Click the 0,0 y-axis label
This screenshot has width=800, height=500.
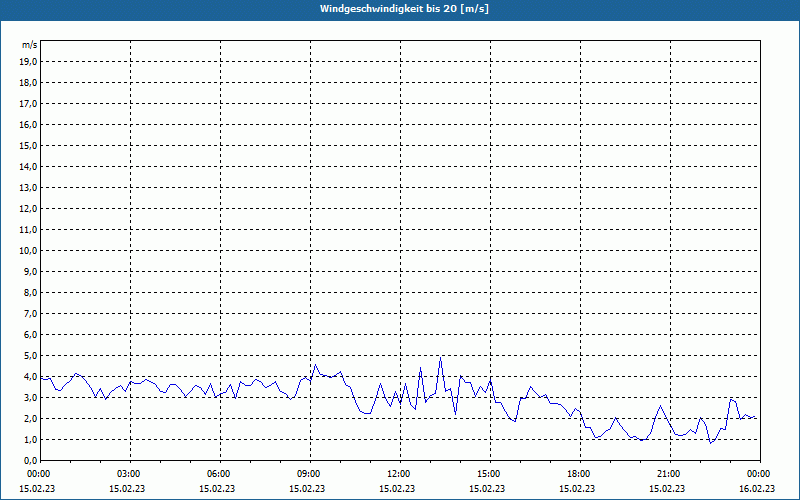30,461
